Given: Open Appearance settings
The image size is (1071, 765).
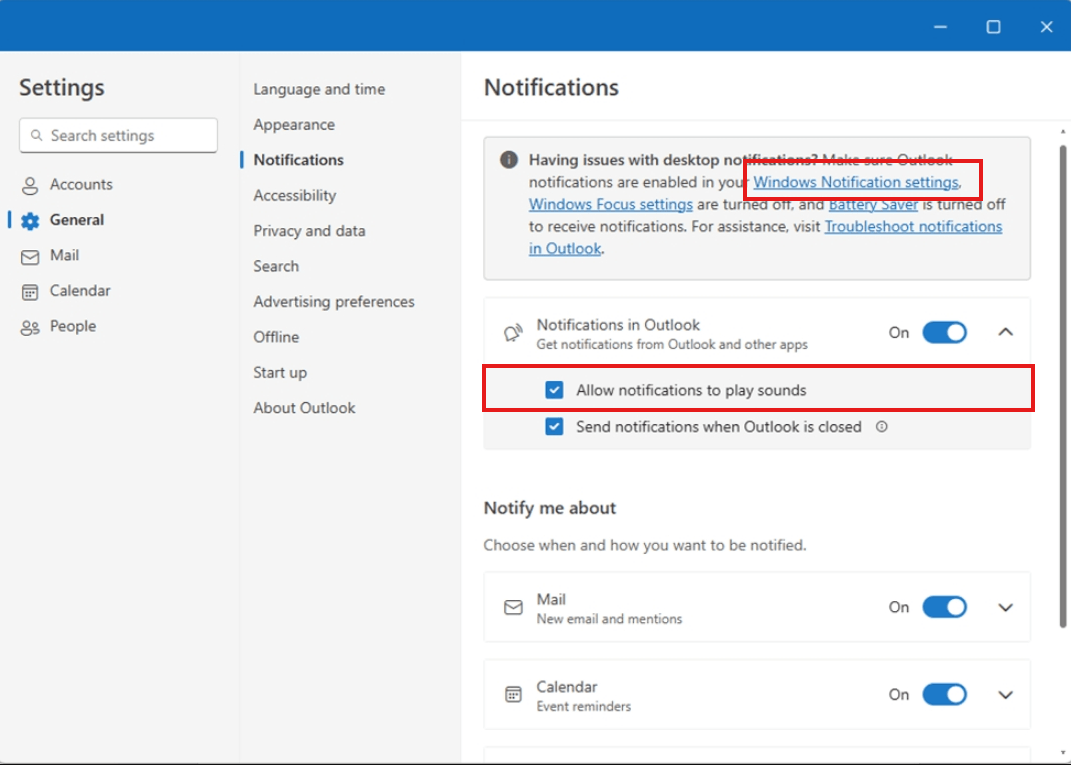Looking at the screenshot, I should click(x=294, y=124).
